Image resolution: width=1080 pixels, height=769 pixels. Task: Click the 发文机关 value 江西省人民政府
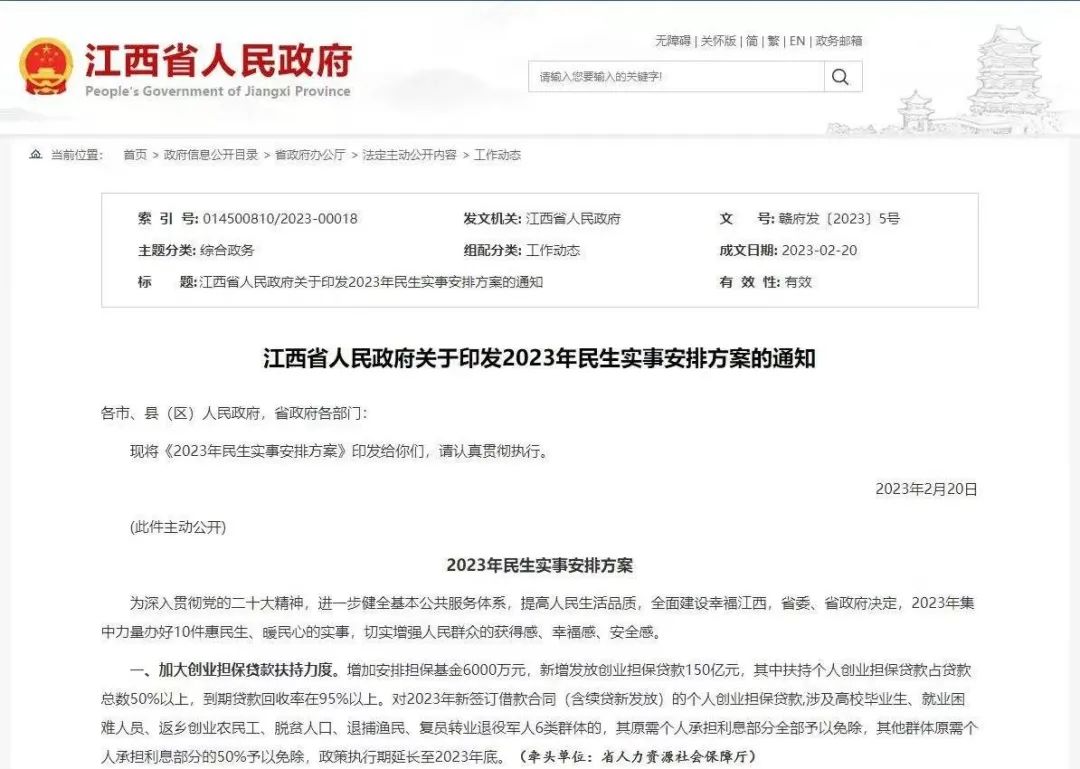(573, 218)
